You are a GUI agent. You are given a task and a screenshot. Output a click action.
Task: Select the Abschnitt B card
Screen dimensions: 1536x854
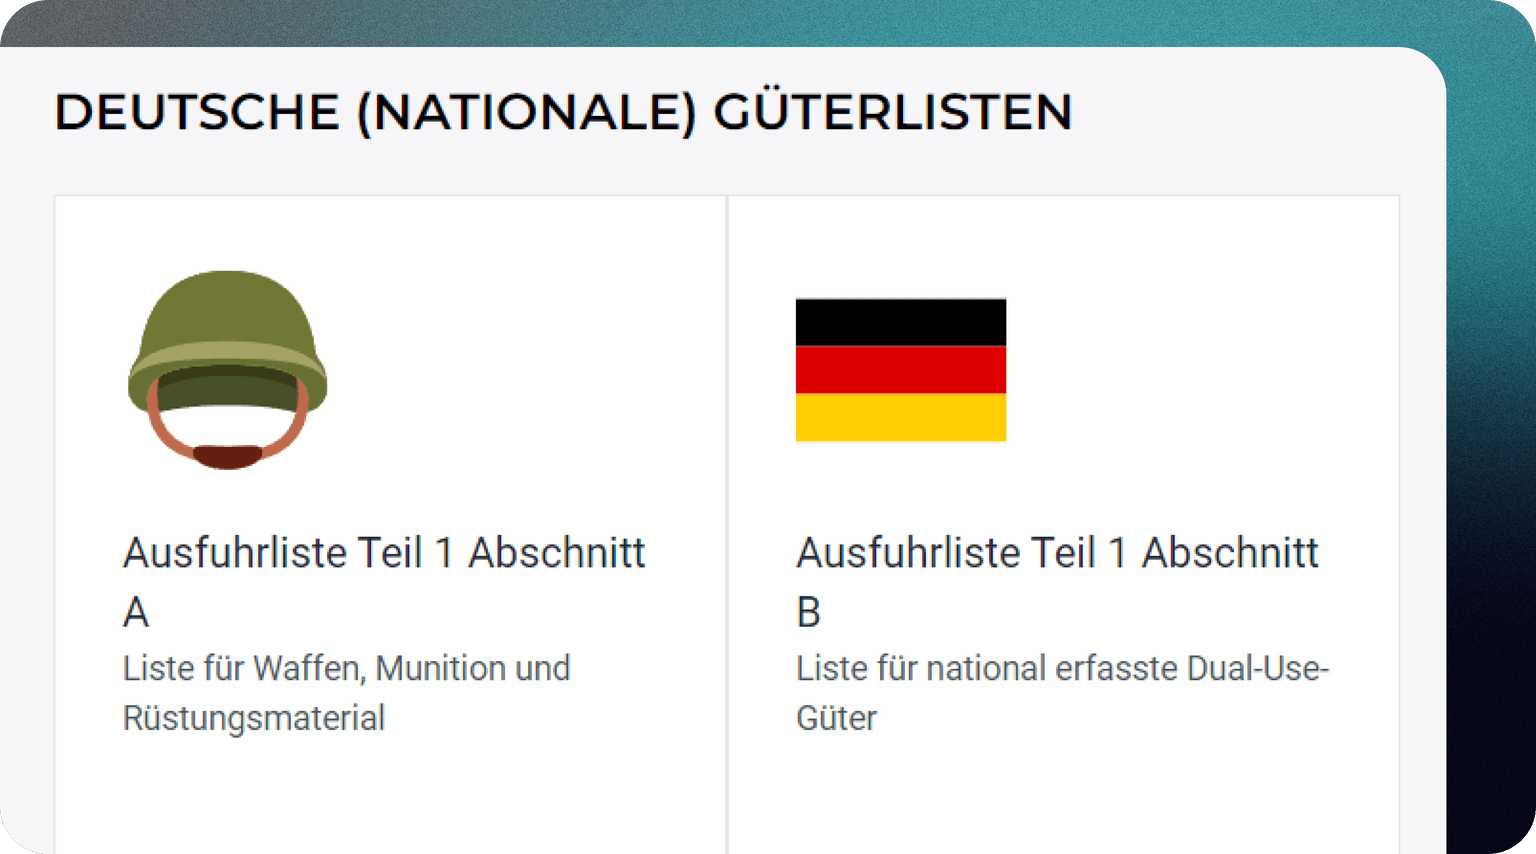click(x=1064, y=500)
